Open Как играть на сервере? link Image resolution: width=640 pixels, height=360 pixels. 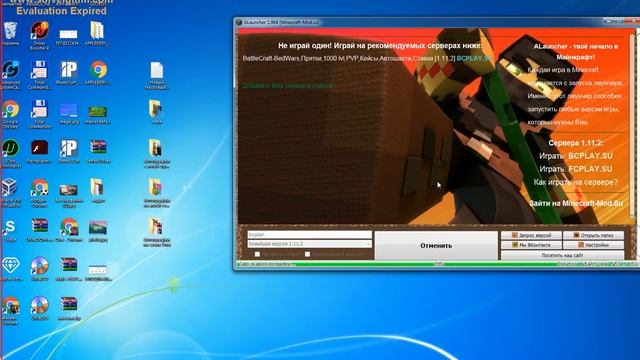point(576,182)
